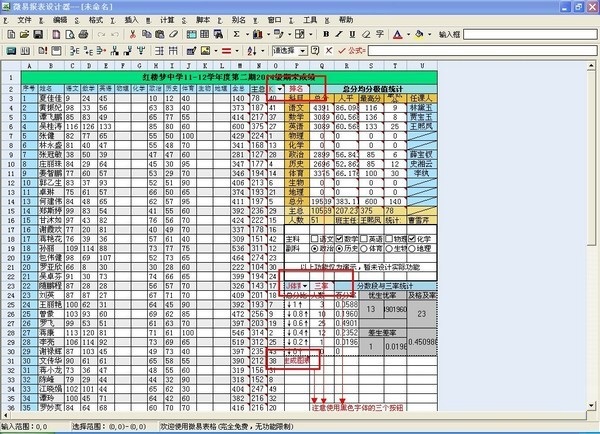Click the red double-line border style icon

tap(227, 51)
